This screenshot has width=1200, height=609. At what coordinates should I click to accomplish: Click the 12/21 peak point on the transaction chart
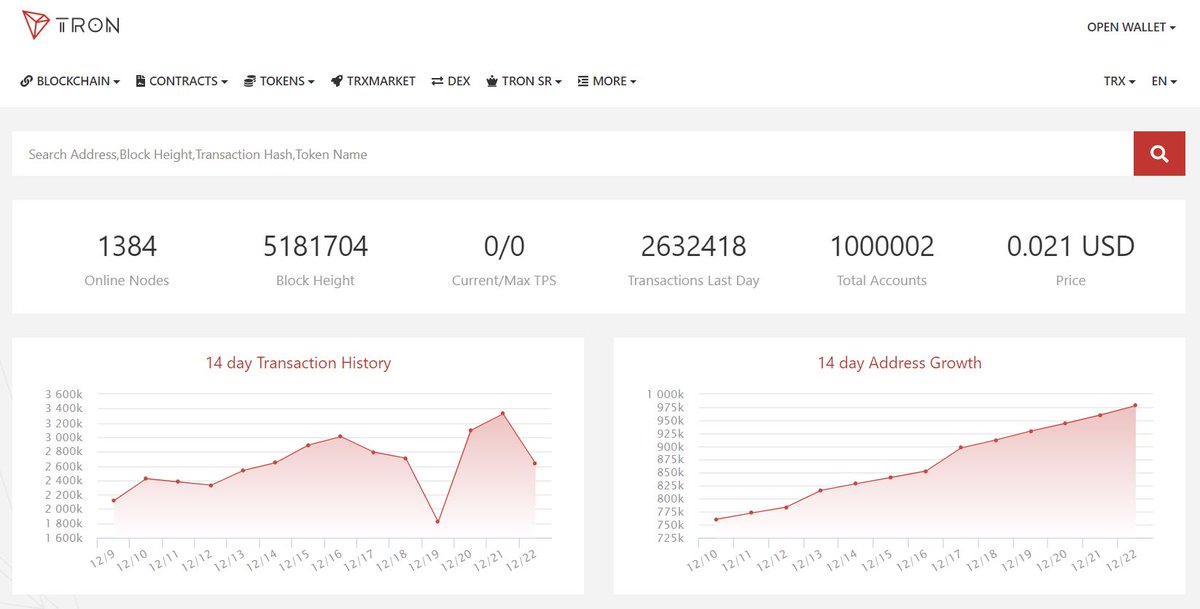[x=503, y=413]
